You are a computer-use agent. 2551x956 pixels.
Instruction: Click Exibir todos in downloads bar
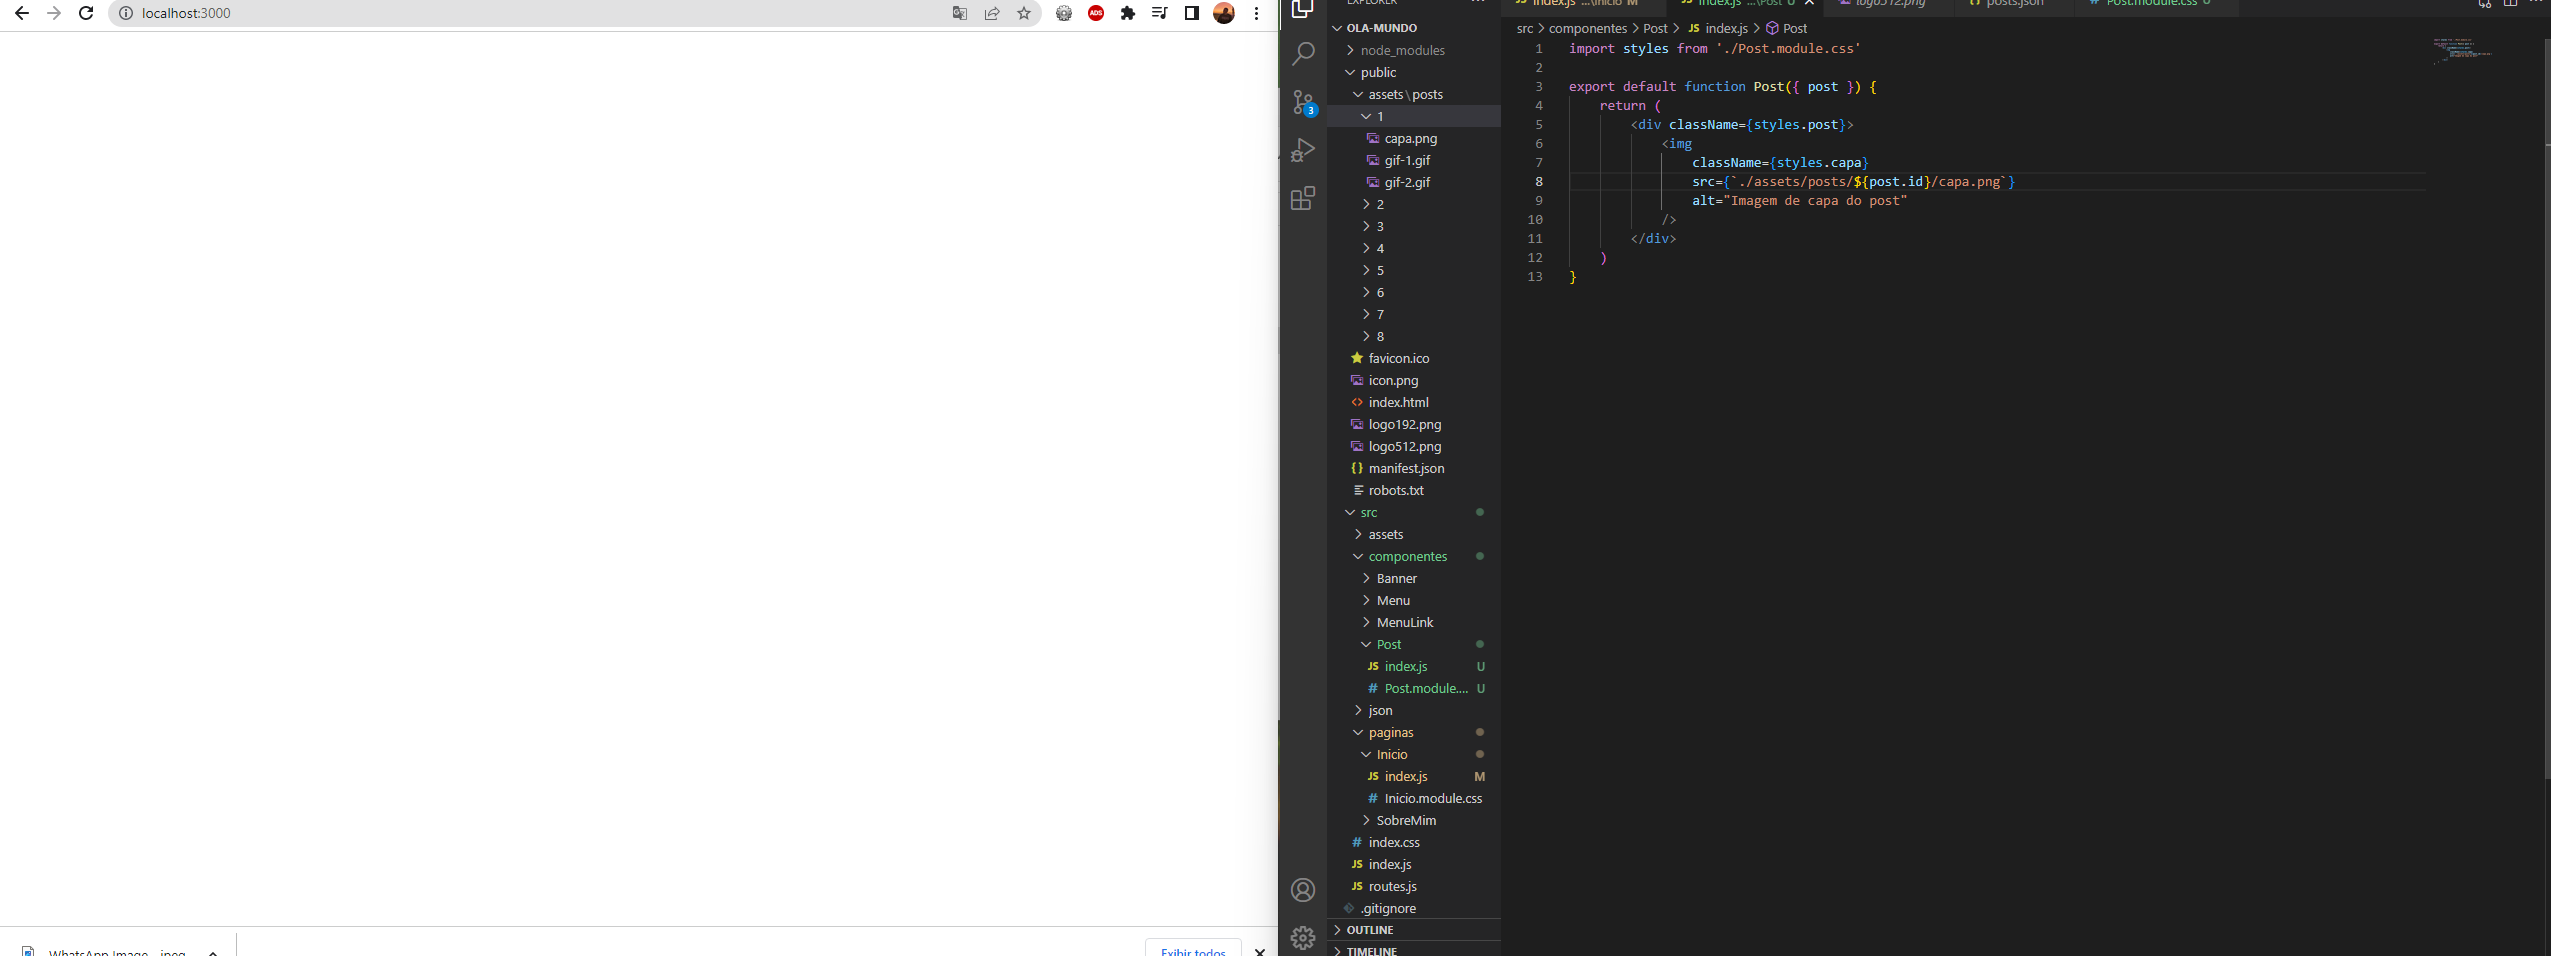(1193, 950)
